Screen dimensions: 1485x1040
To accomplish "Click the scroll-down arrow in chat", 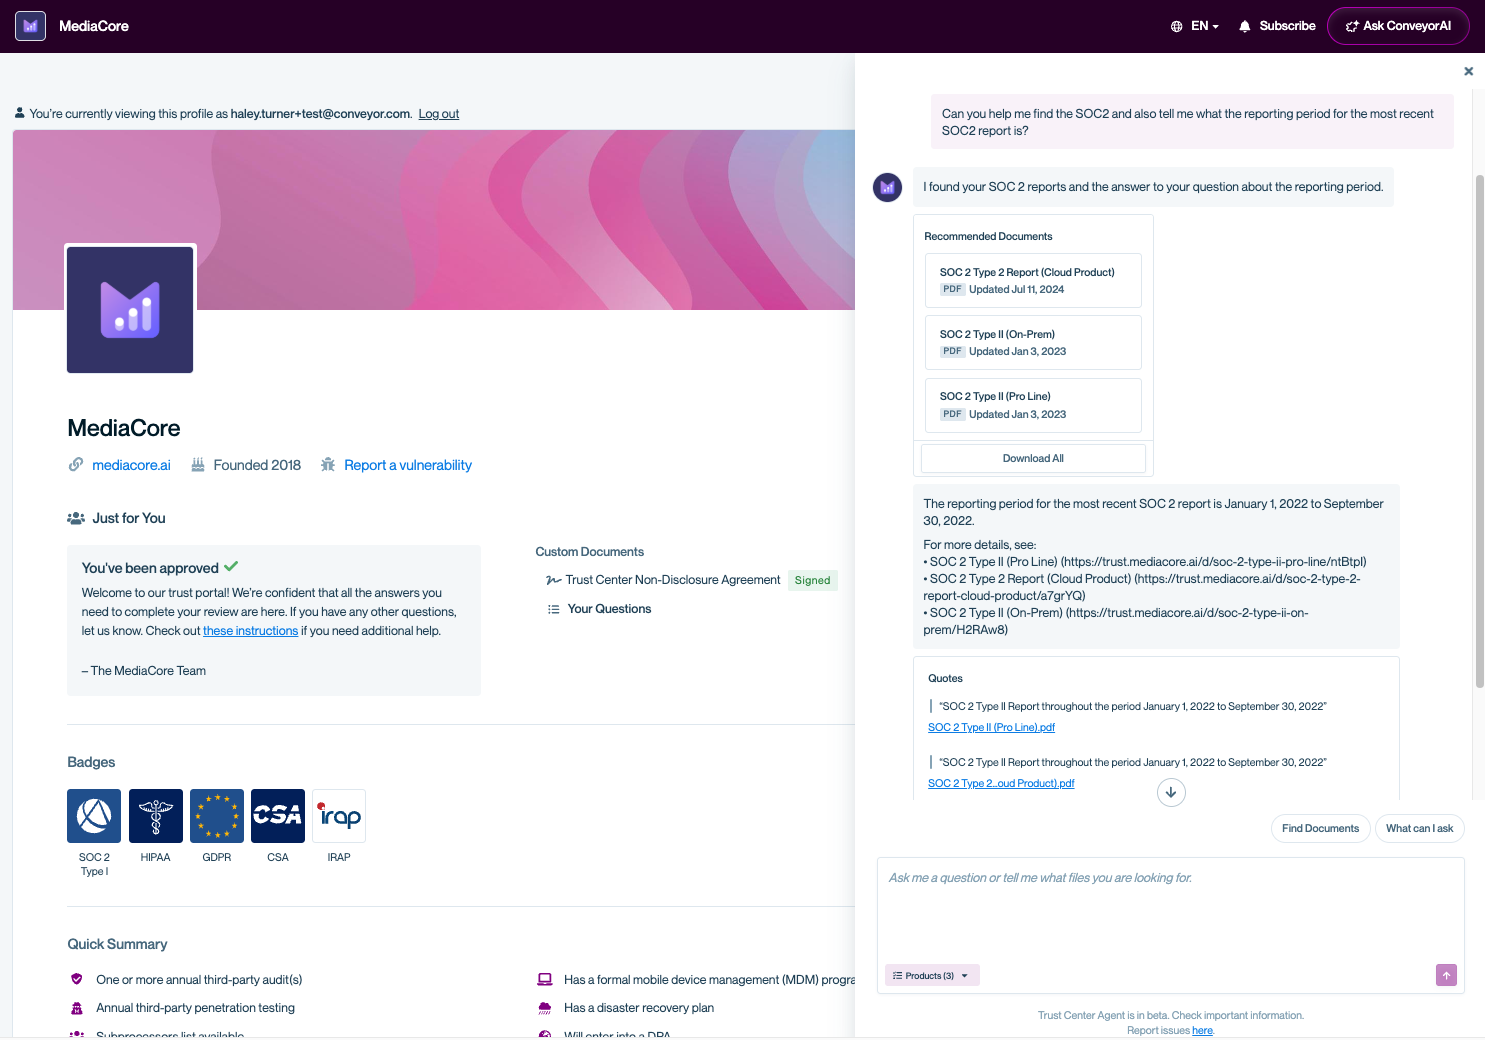I will (x=1171, y=792).
